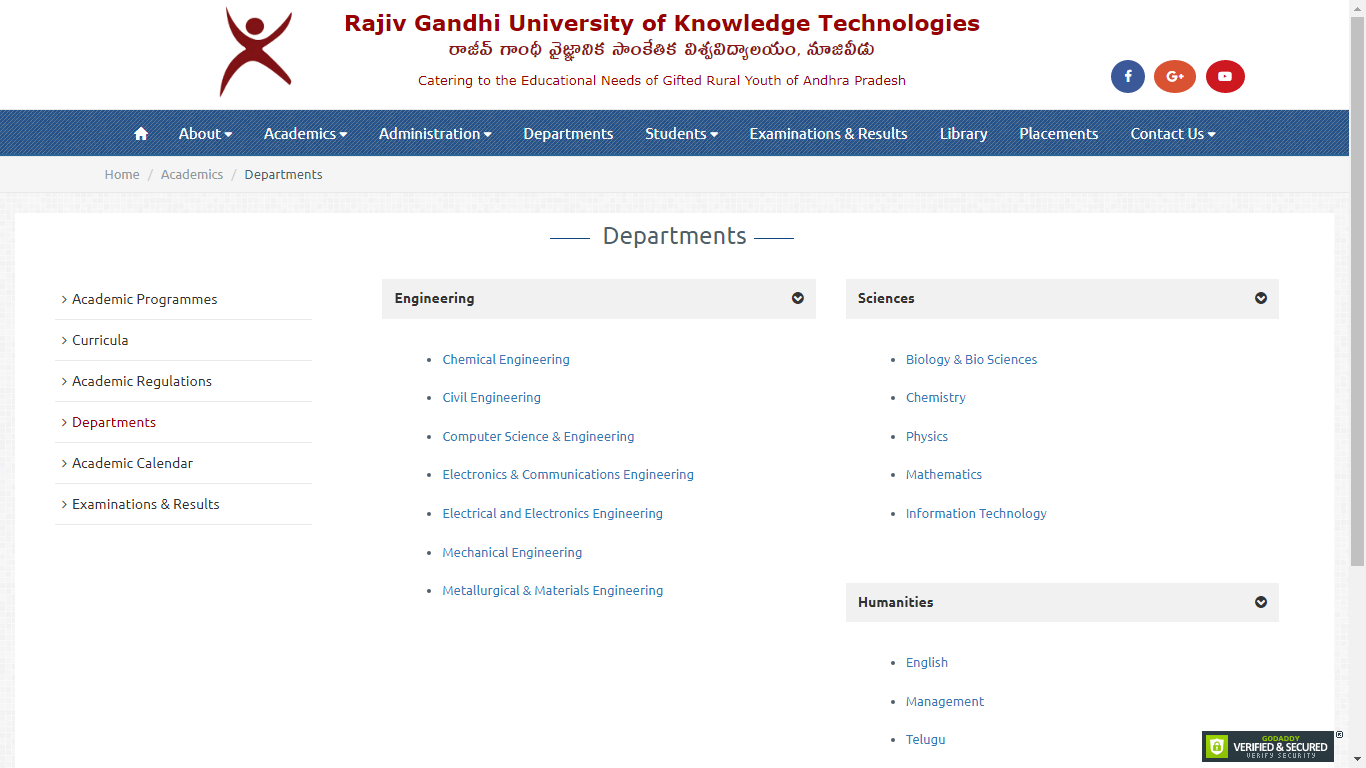Collapse the Engineering panel chevron

(x=797, y=298)
